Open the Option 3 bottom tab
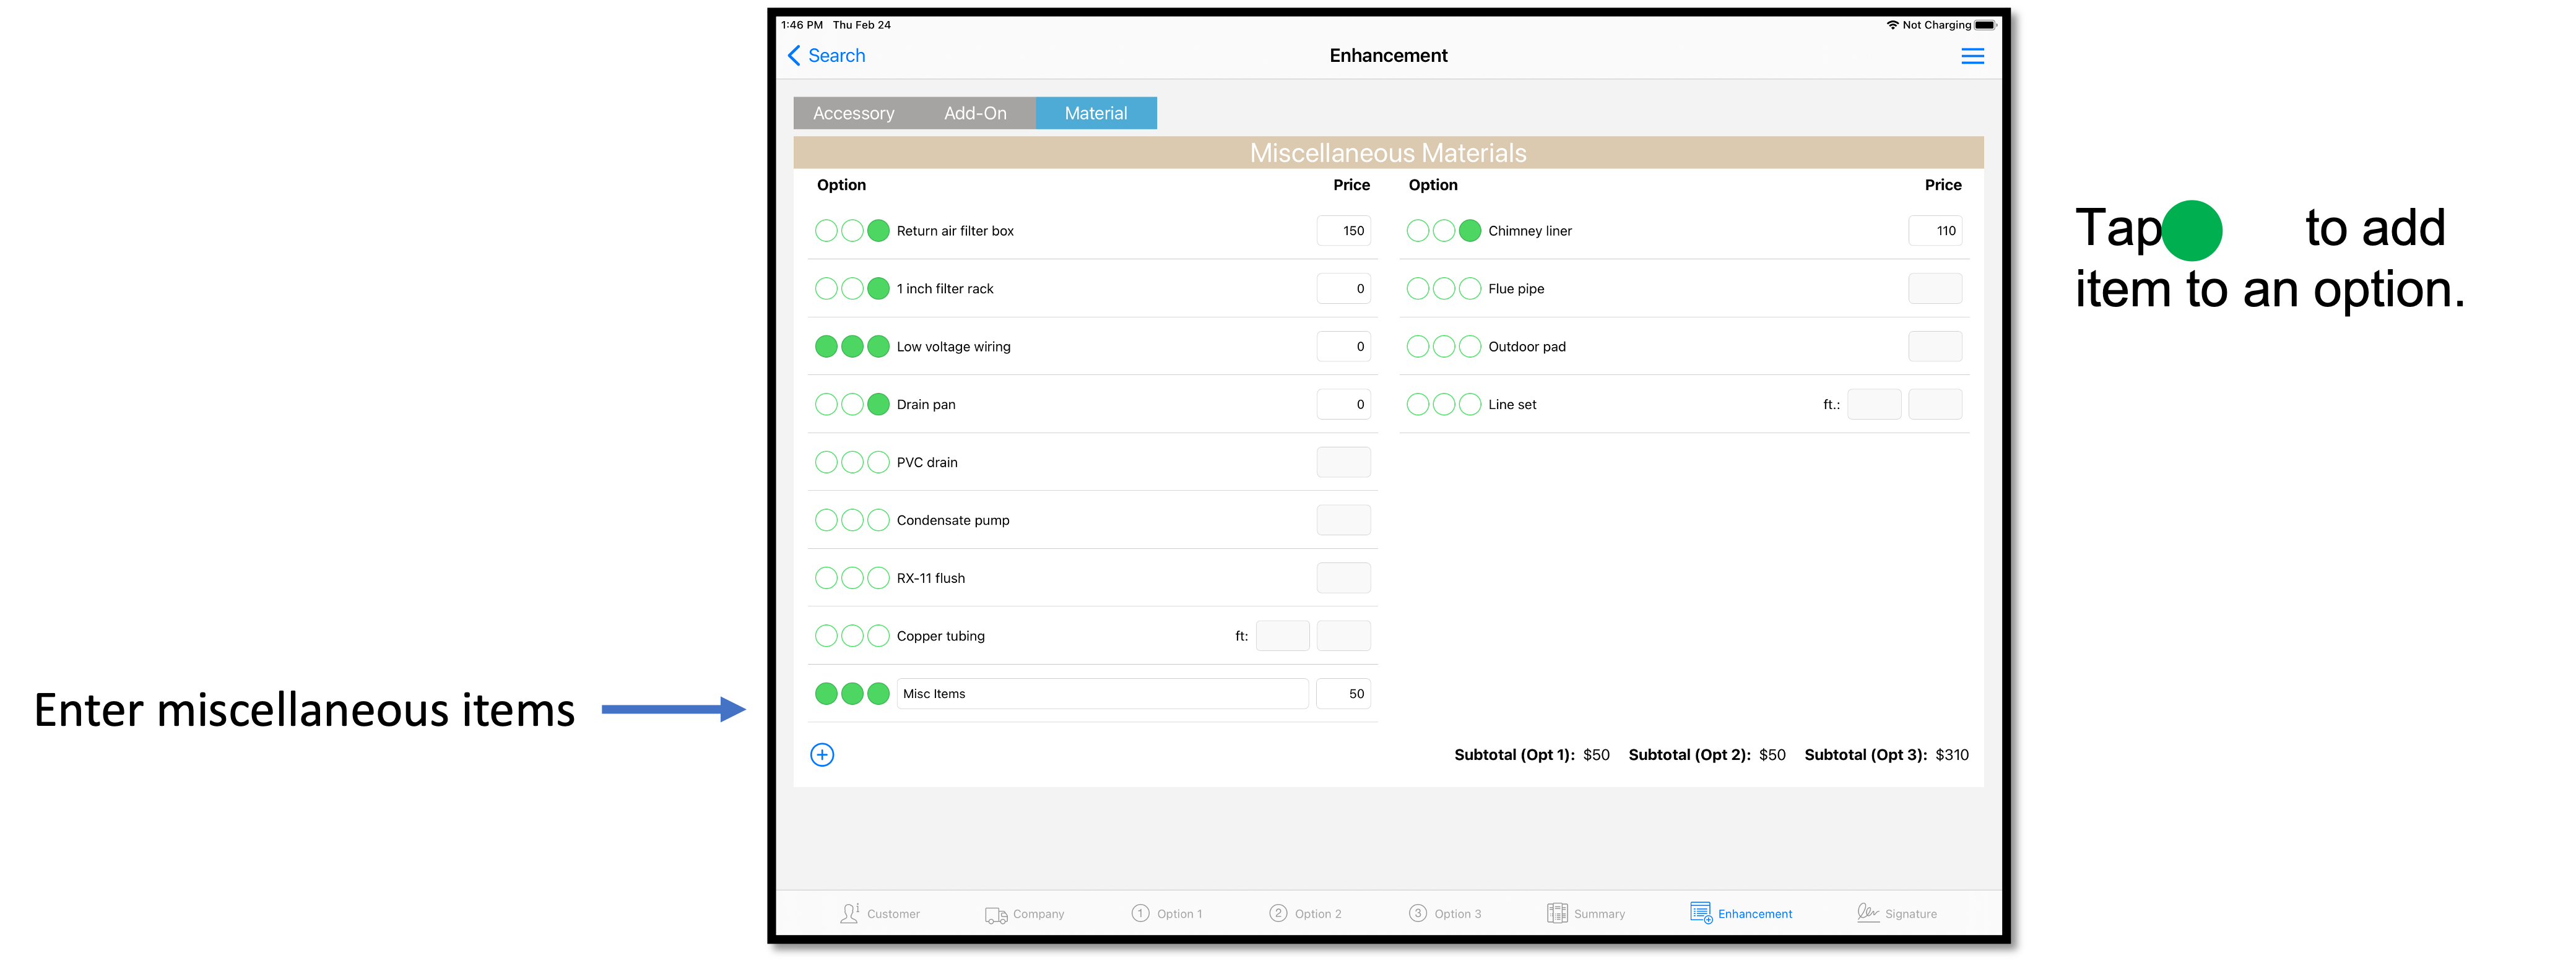The image size is (2576, 961). pos(1445,914)
